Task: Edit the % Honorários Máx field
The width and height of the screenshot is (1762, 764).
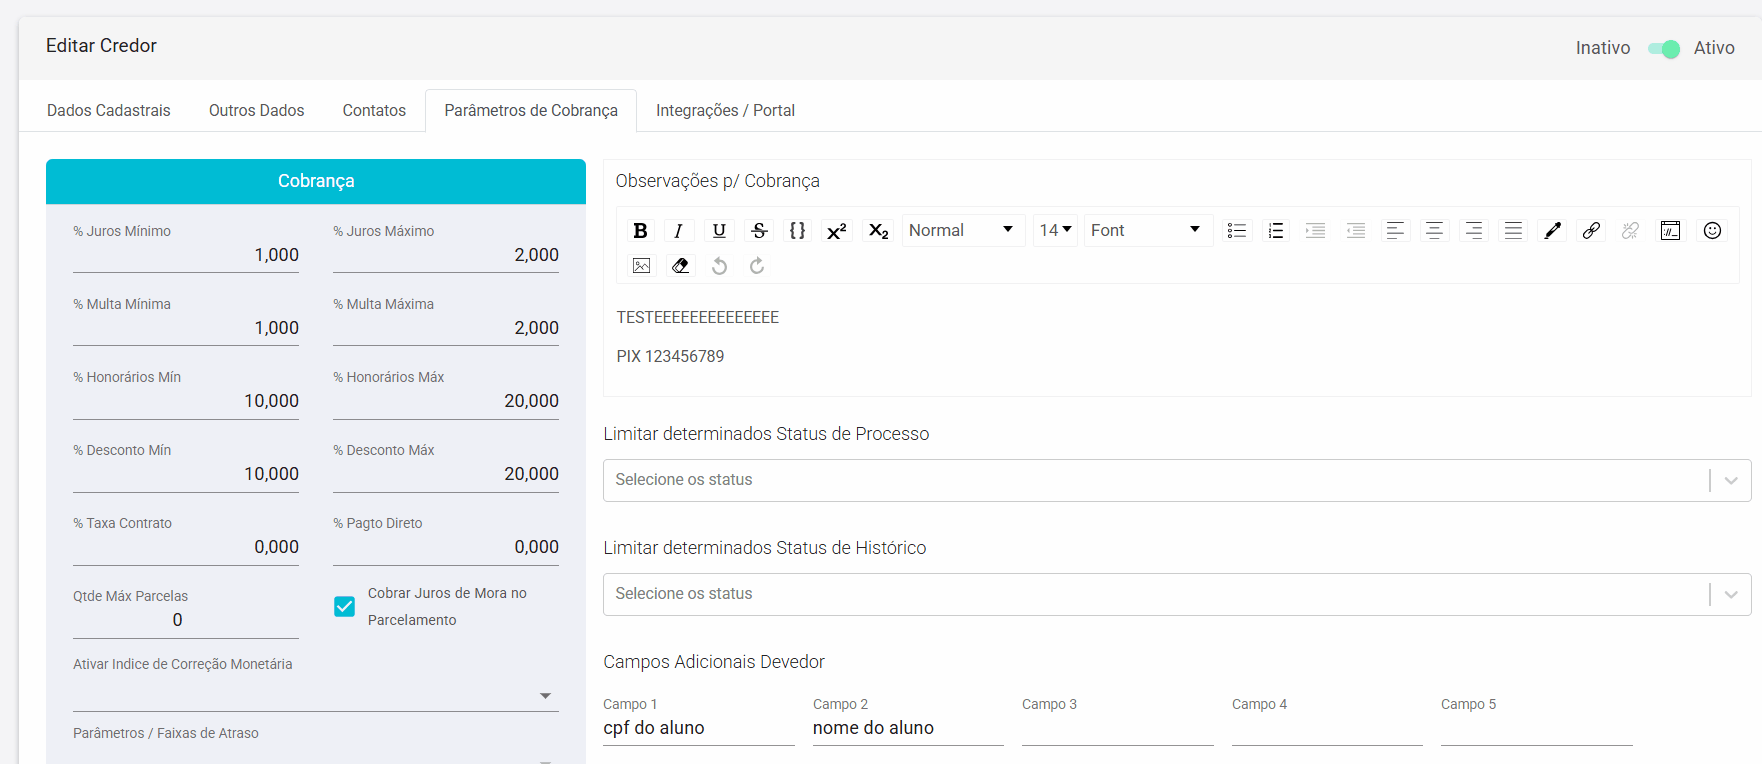Action: tap(446, 402)
